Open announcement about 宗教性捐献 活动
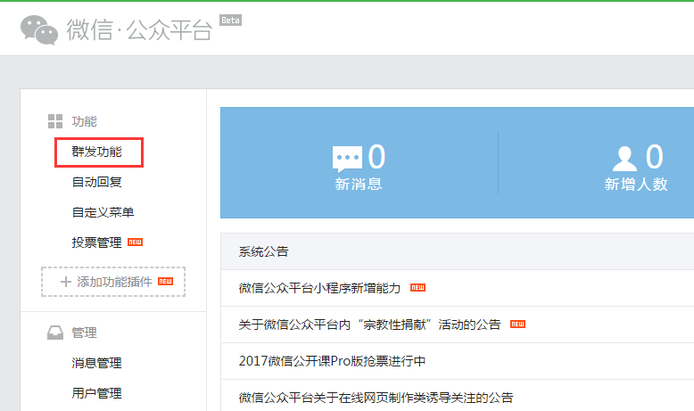Viewport: 694px width, 411px height. (x=370, y=325)
